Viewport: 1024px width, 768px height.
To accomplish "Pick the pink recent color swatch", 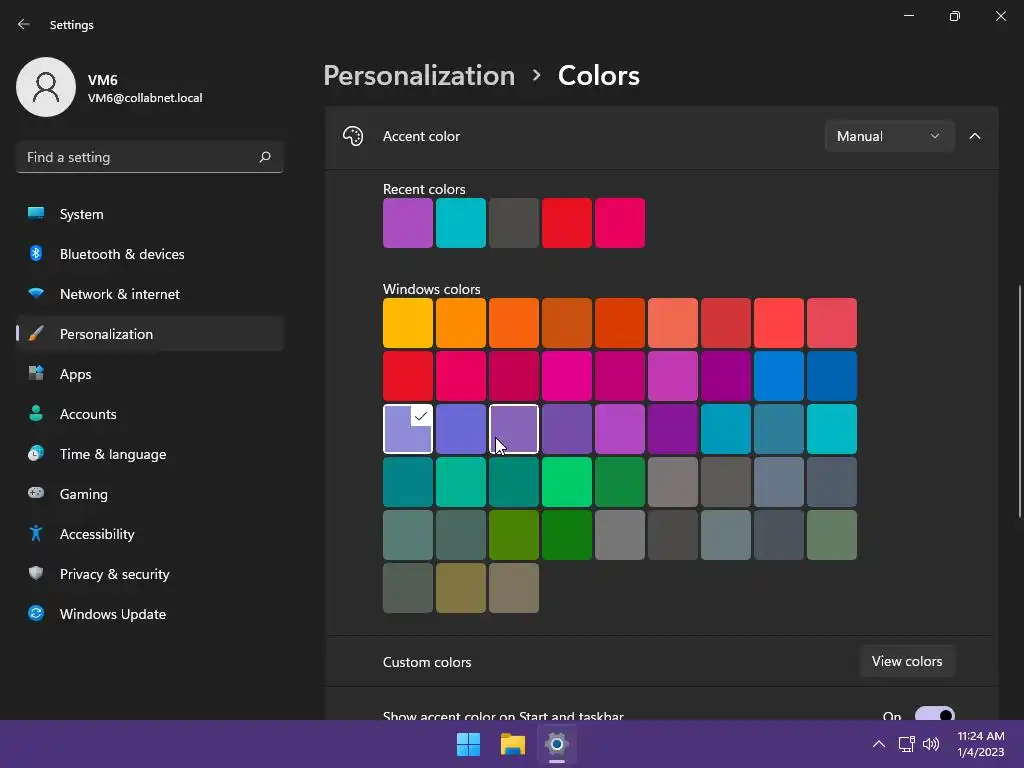I will (x=620, y=223).
